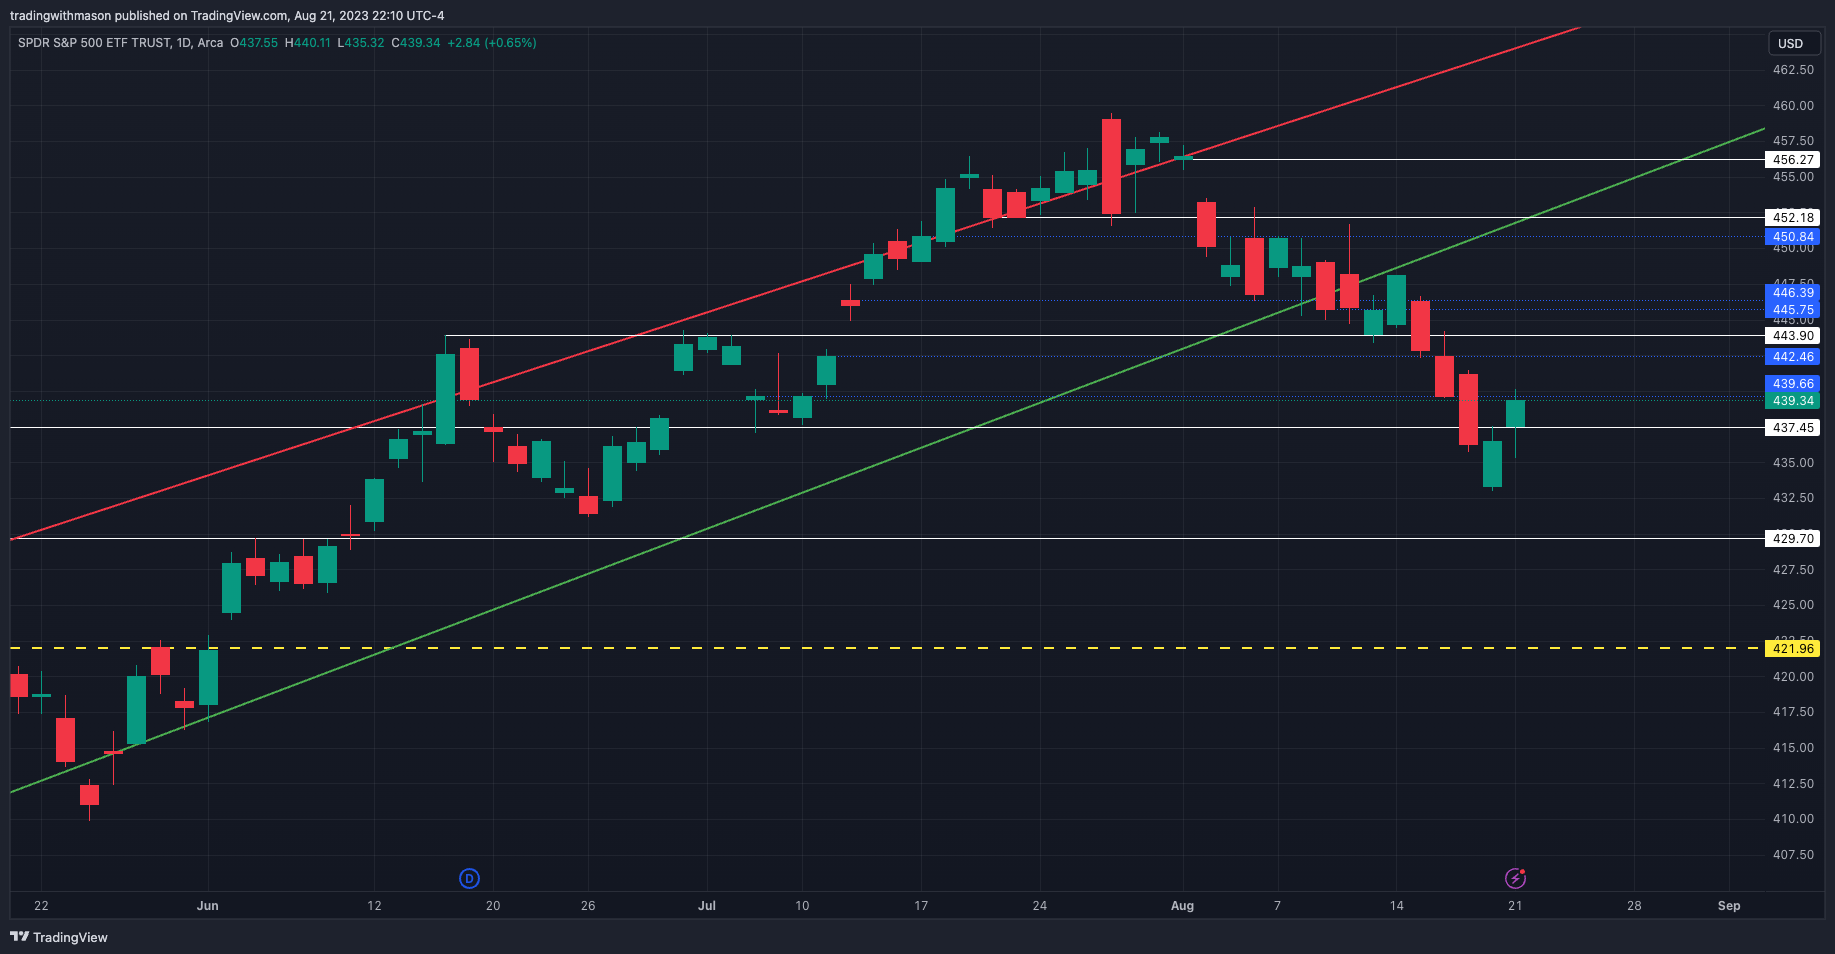Select the blue 439.66 price label
The image size is (1835, 954).
[1793, 384]
